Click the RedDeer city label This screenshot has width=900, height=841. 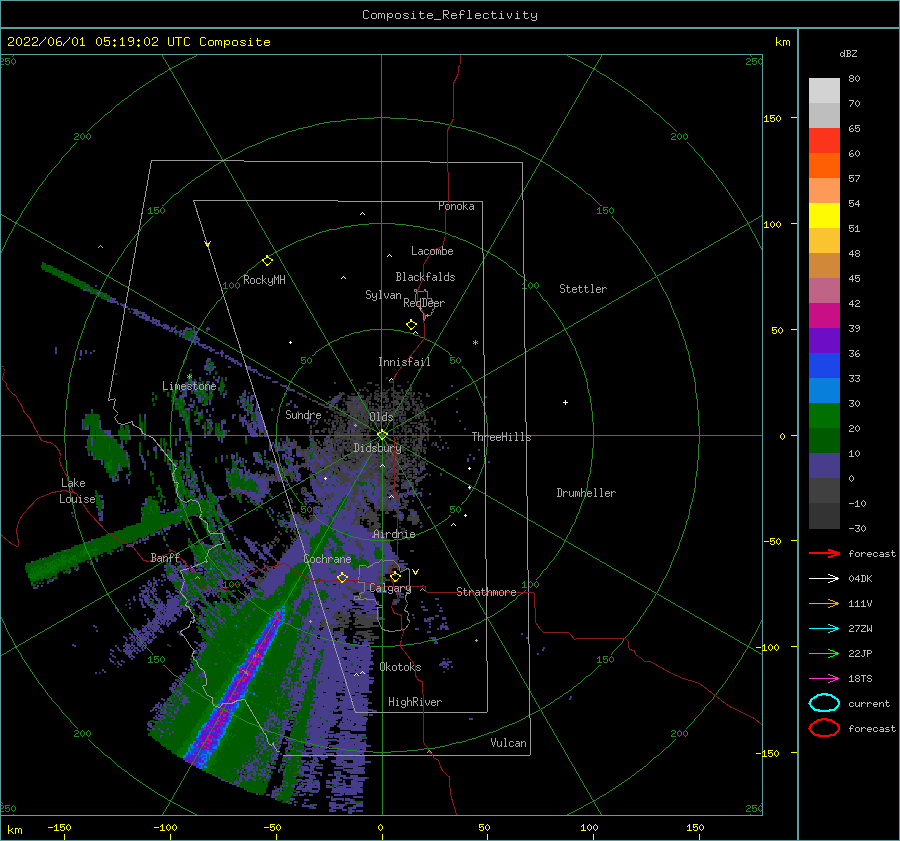pyautogui.click(x=424, y=303)
